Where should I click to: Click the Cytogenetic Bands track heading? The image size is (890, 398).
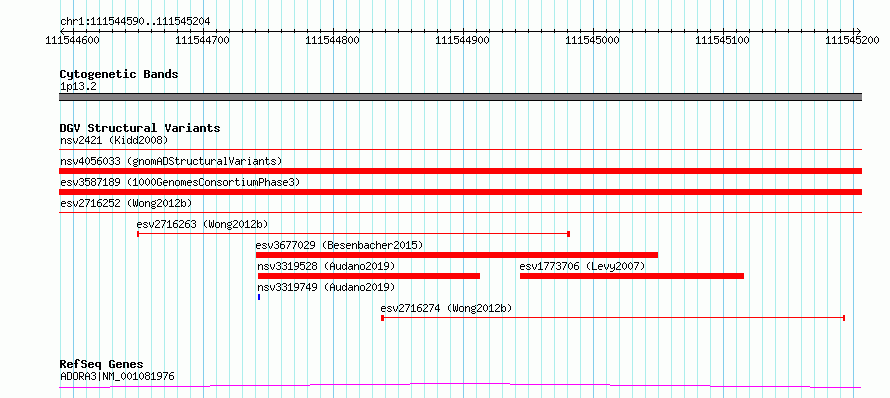119,74
